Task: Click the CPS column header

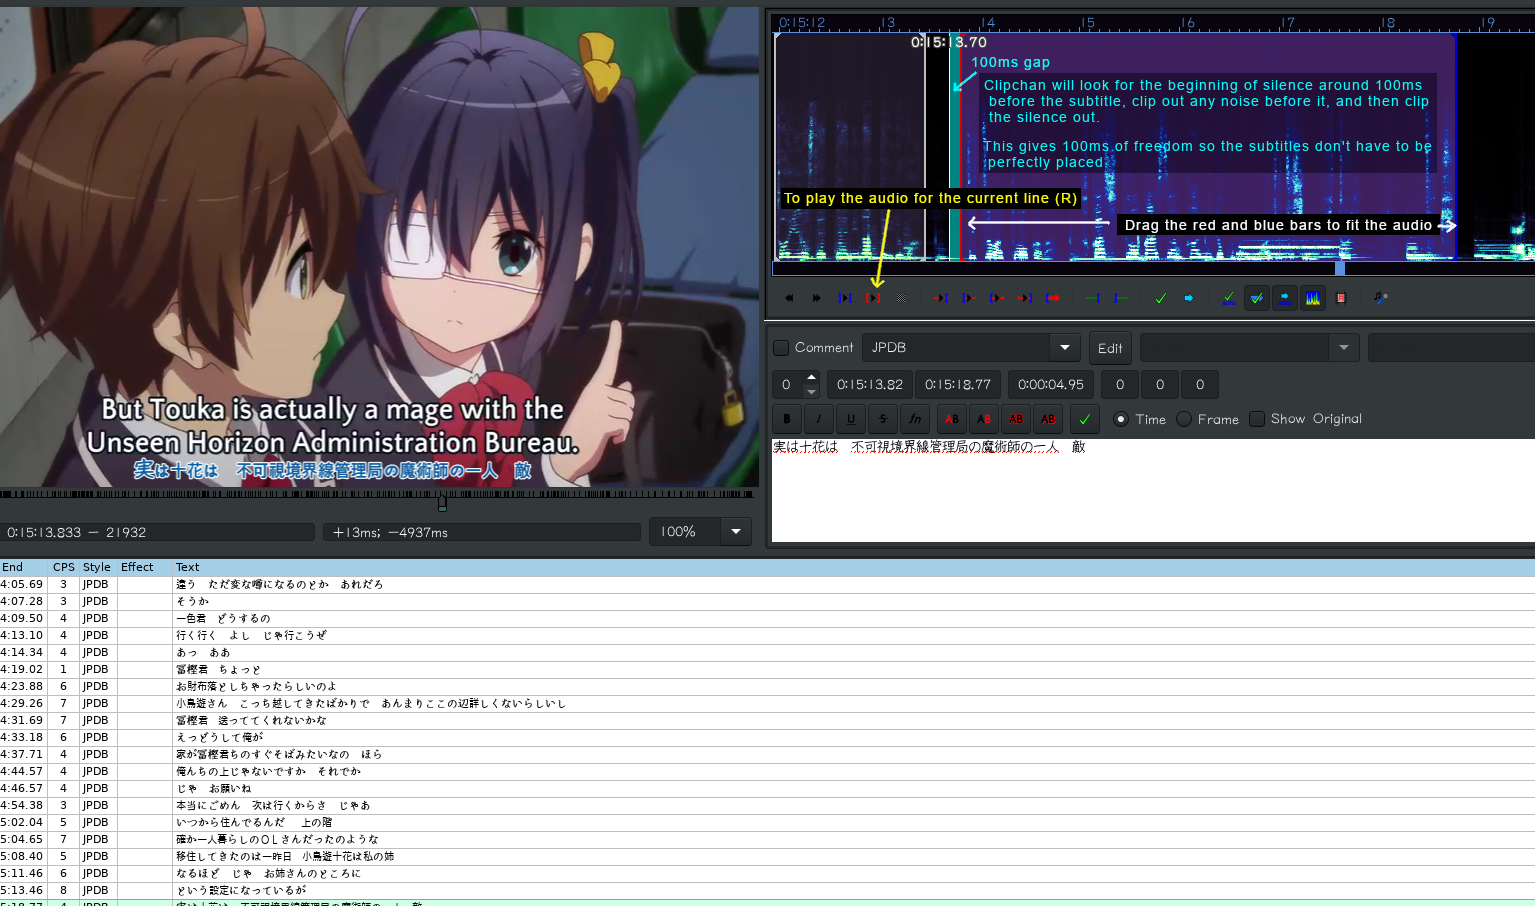Action: click(64, 567)
